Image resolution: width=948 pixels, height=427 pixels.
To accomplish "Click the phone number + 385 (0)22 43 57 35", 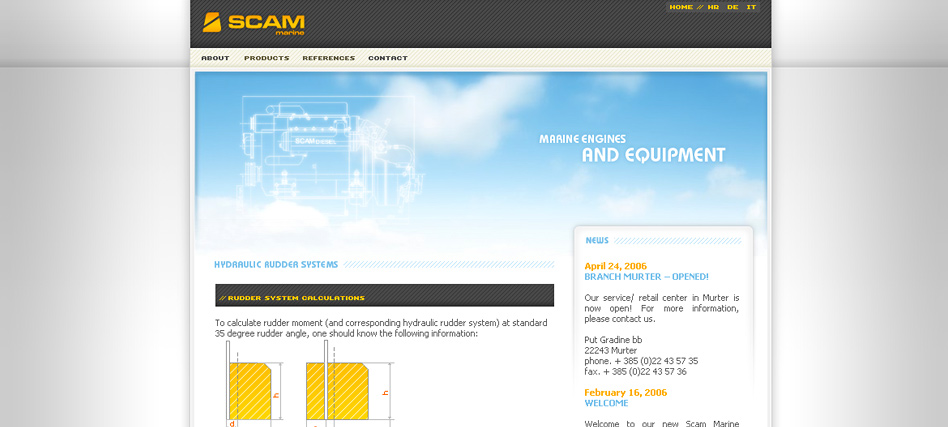I will [641, 361].
